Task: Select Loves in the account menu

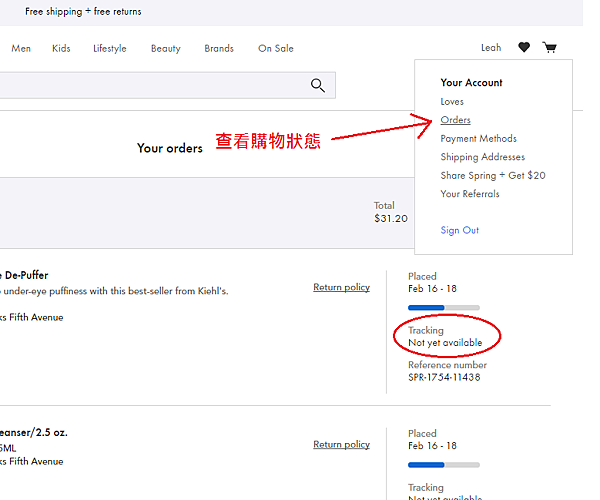Action: click(452, 102)
